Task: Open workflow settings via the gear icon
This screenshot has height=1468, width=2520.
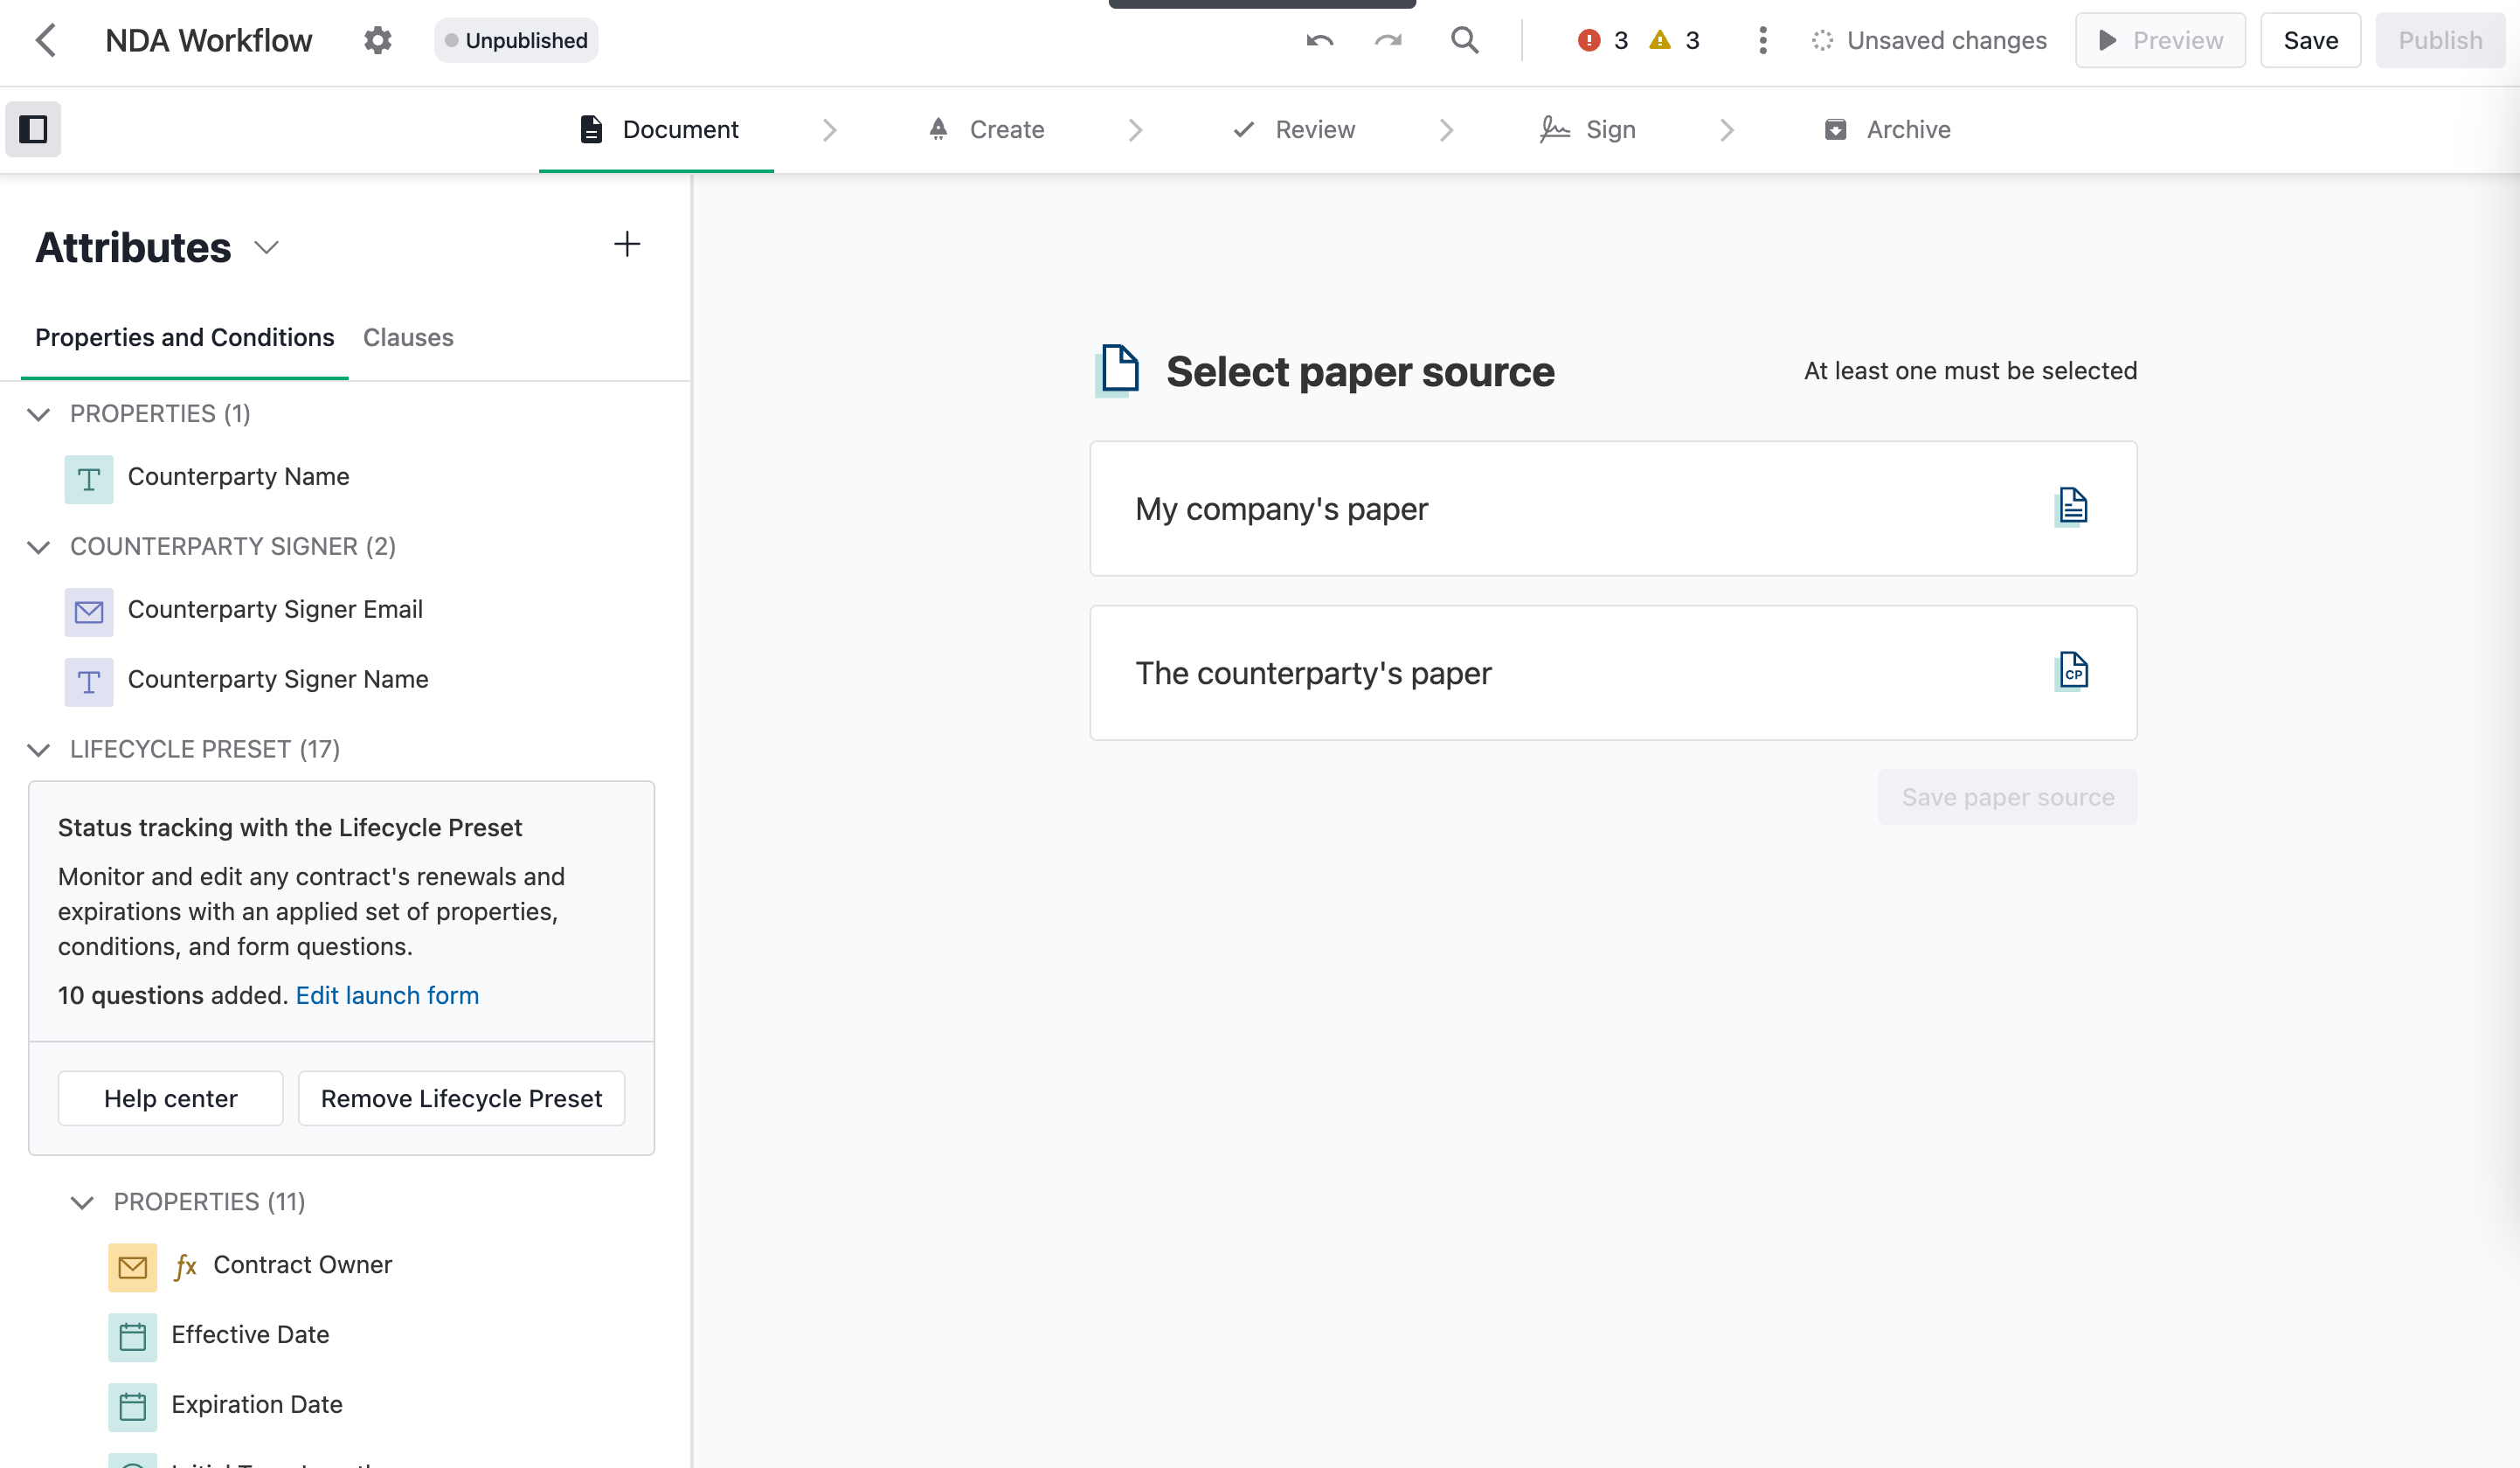Action: click(377, 40)
